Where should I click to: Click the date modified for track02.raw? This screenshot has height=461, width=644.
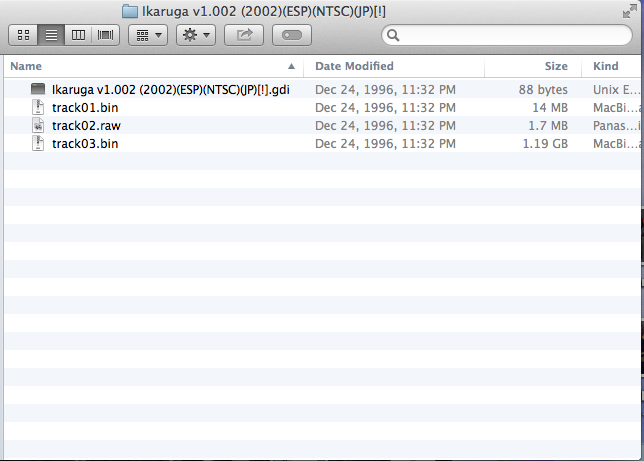coord(385,126)
